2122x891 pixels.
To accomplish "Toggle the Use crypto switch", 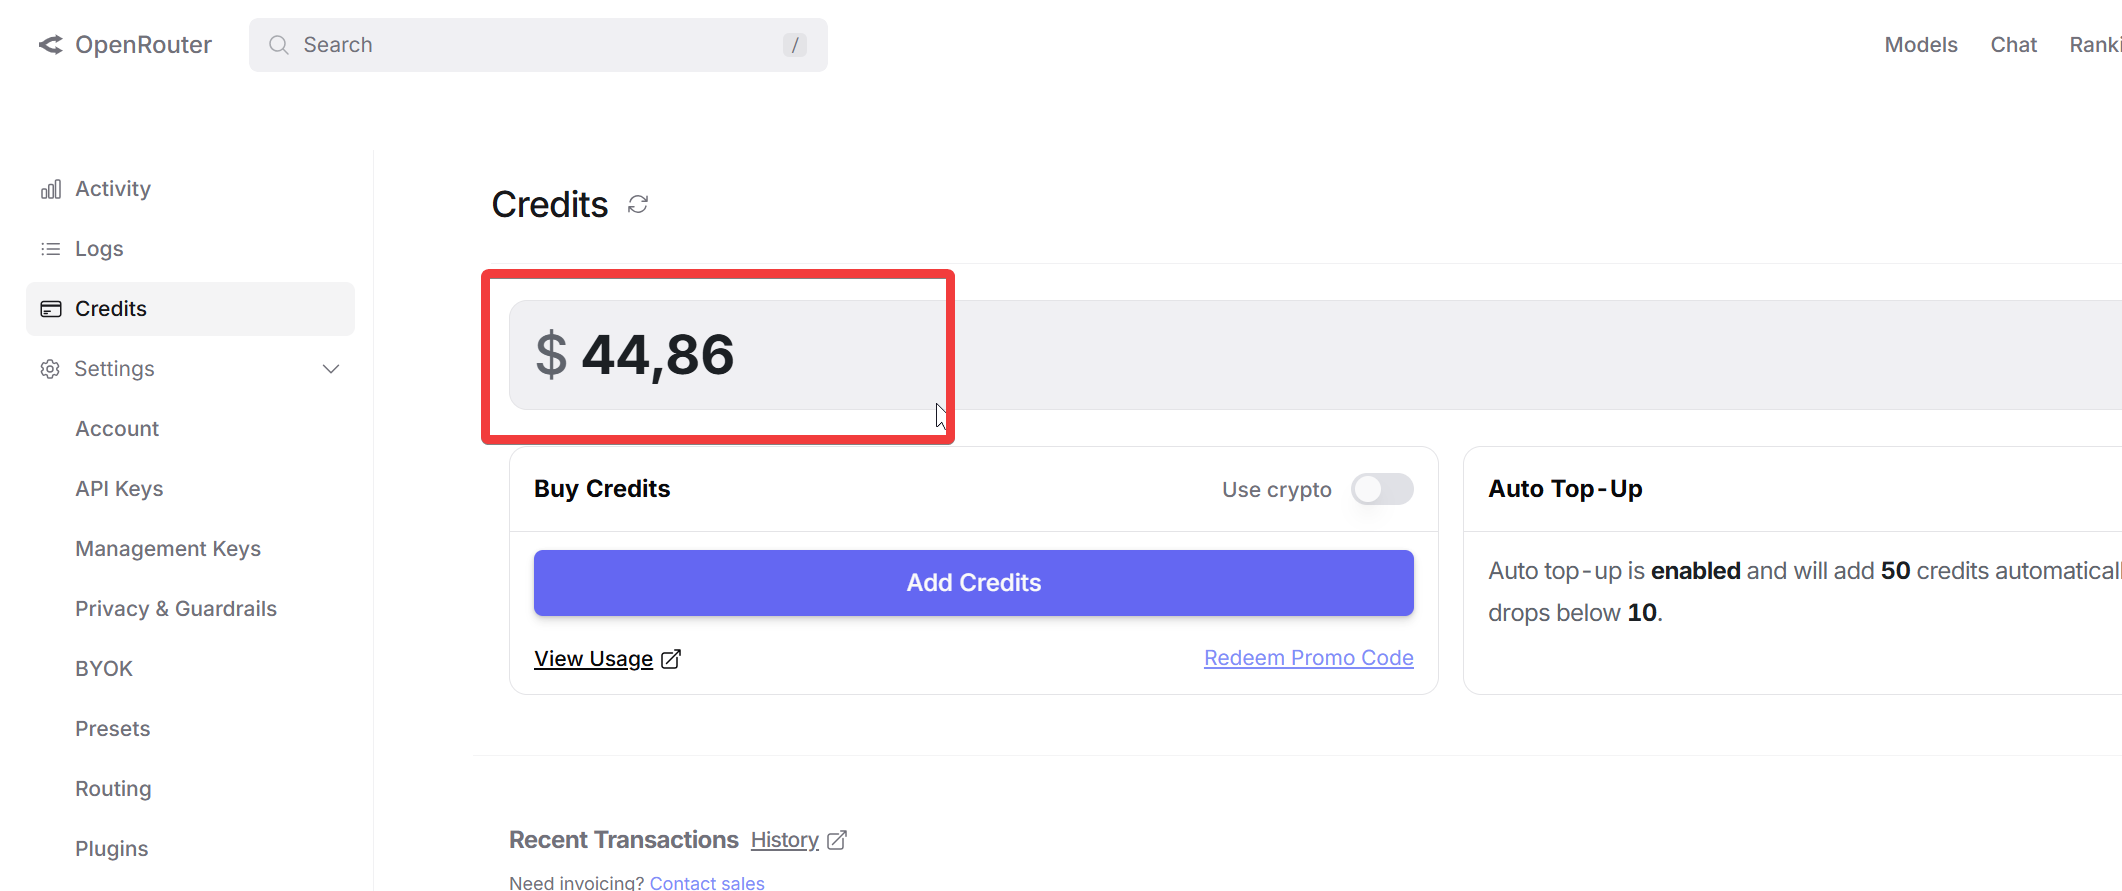I will tap(1382, 489).
